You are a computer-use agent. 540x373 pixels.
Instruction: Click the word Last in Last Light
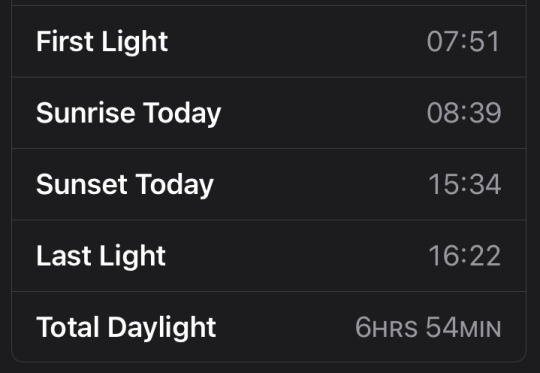[x=64, y=256]
